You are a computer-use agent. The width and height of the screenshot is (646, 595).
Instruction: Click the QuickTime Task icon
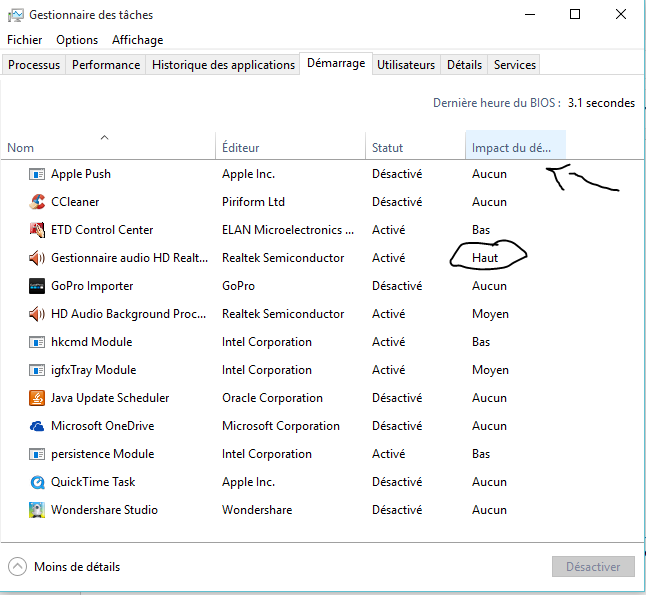coord(37,482)
